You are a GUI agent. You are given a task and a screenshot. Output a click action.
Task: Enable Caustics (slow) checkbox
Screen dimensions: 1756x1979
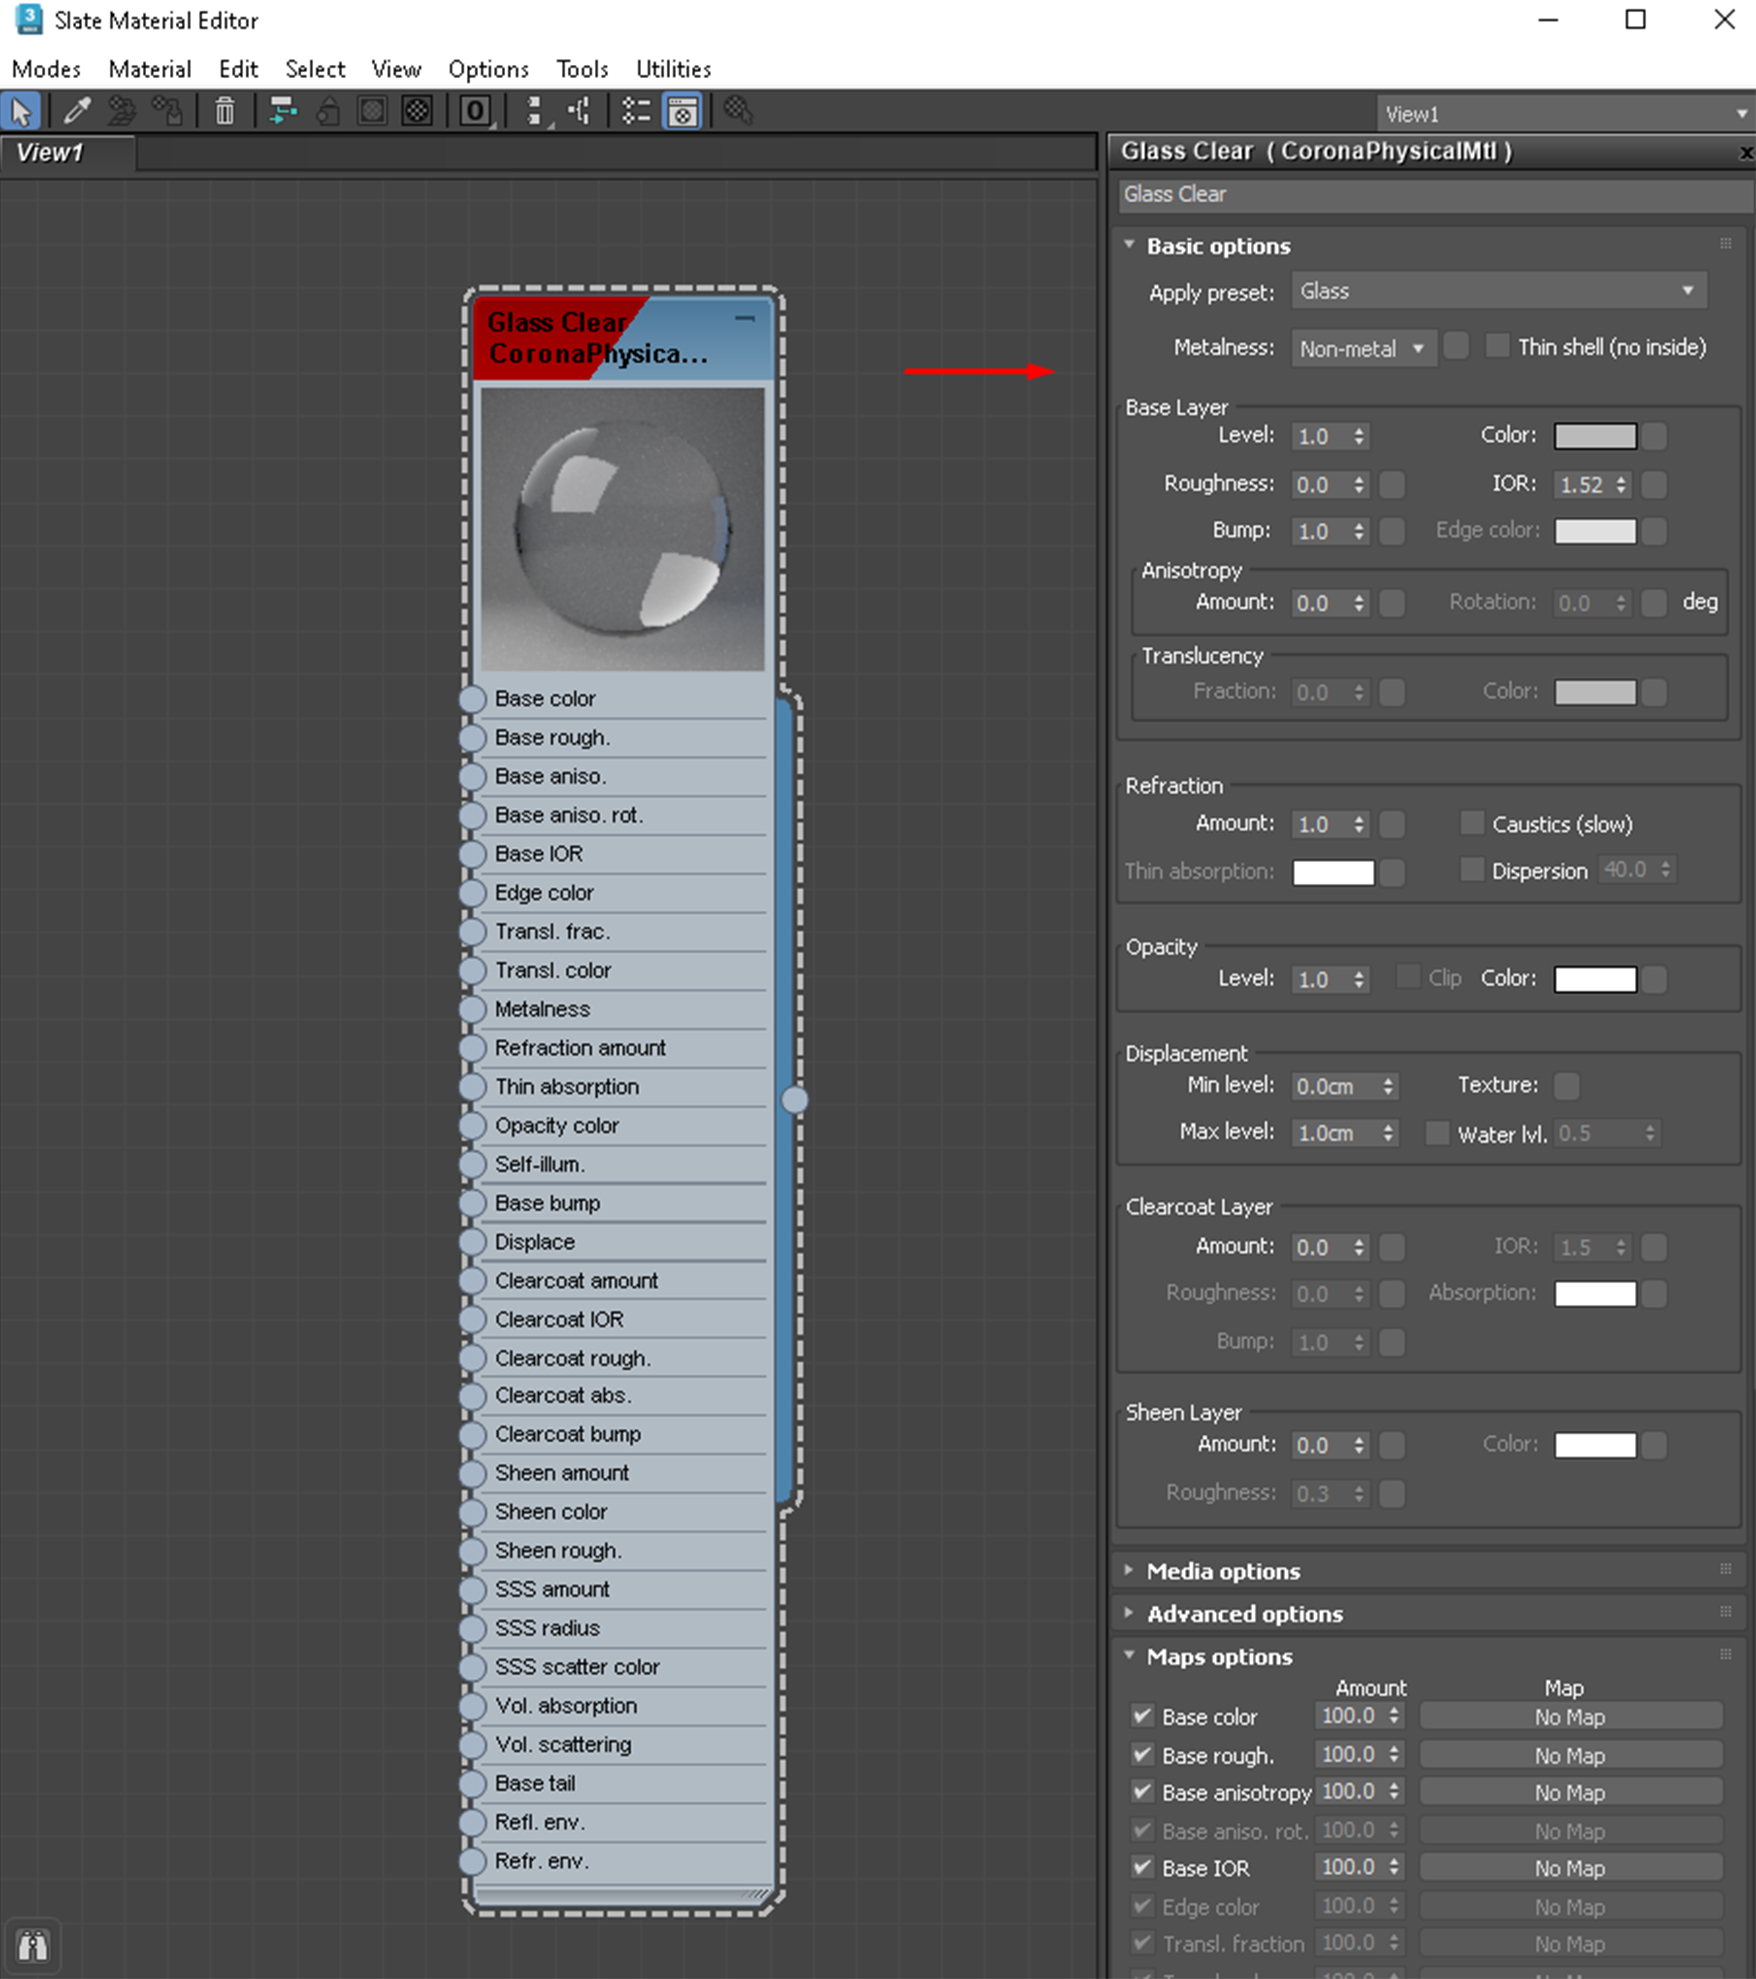[1471, 823]
